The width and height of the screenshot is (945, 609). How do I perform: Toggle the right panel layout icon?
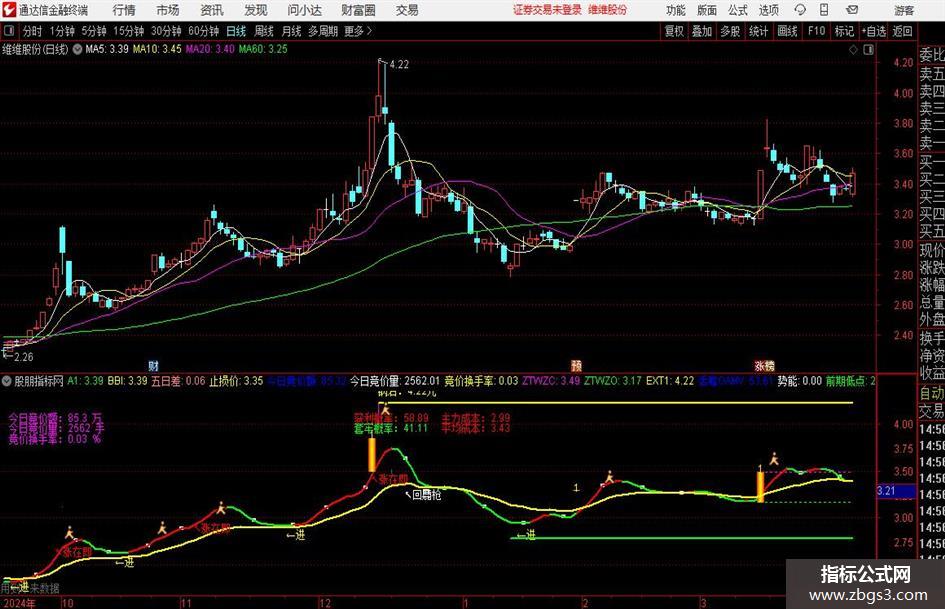click(x=868, y=50)
